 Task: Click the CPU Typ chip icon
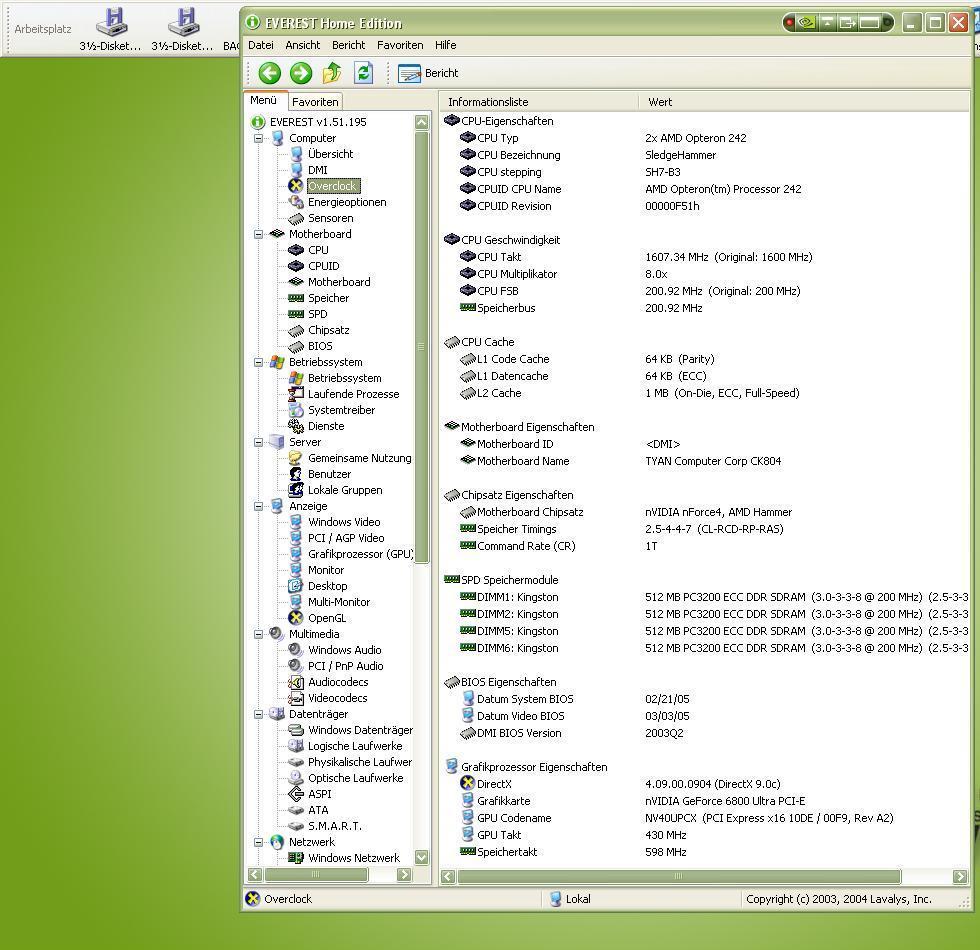tap(468, 137)
